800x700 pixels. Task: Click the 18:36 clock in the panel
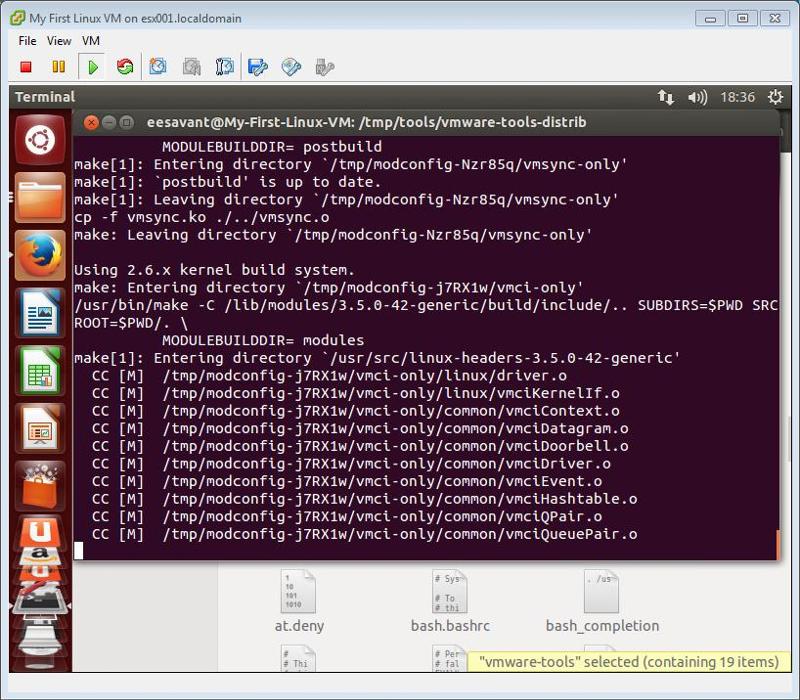[x=737, y=97]
